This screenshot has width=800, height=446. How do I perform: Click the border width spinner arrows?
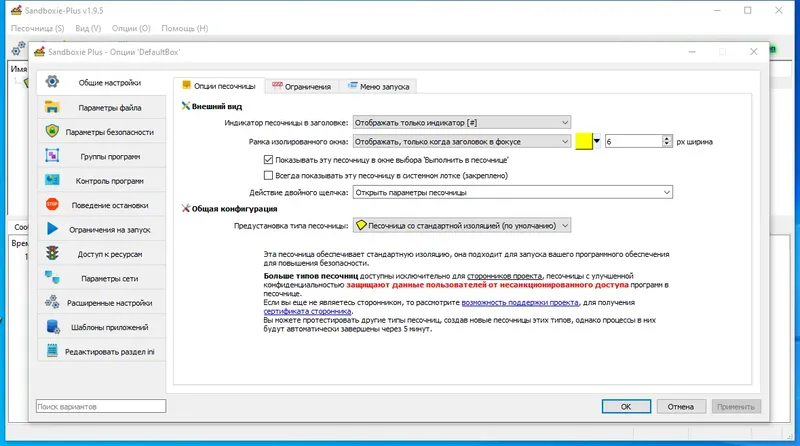tap(666, 141)
